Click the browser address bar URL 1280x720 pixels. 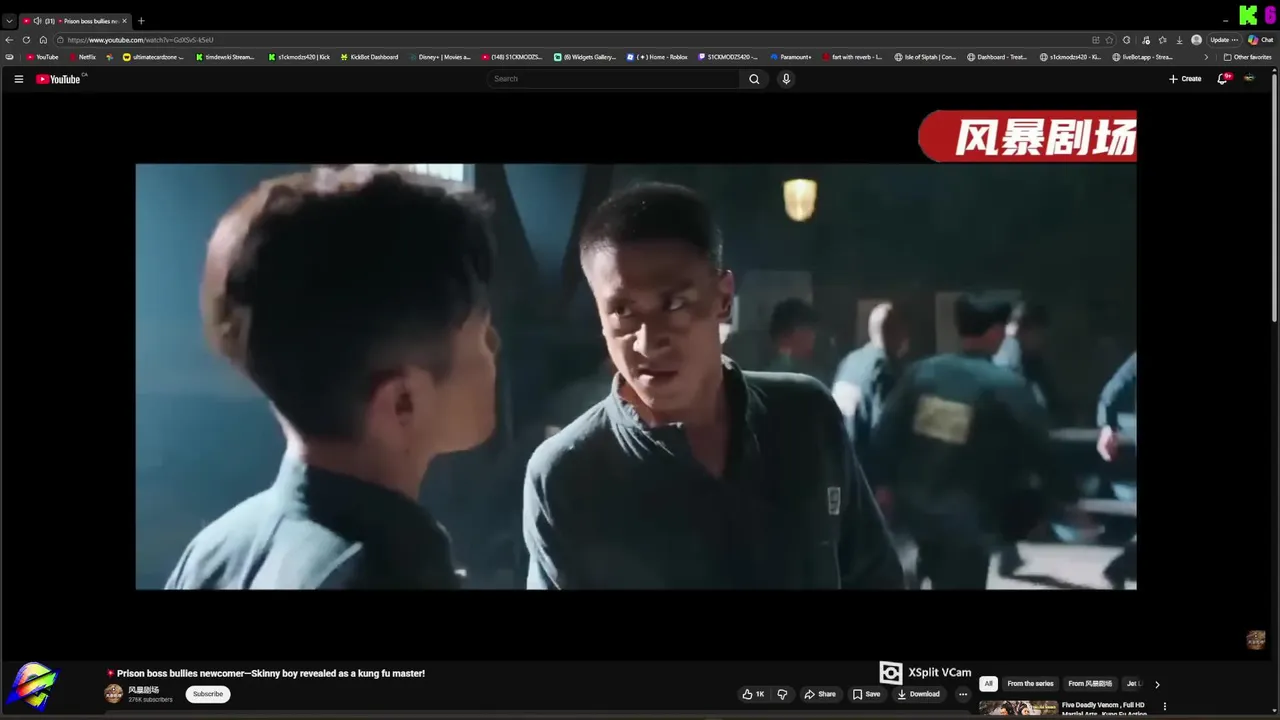[x=140, y=40]
